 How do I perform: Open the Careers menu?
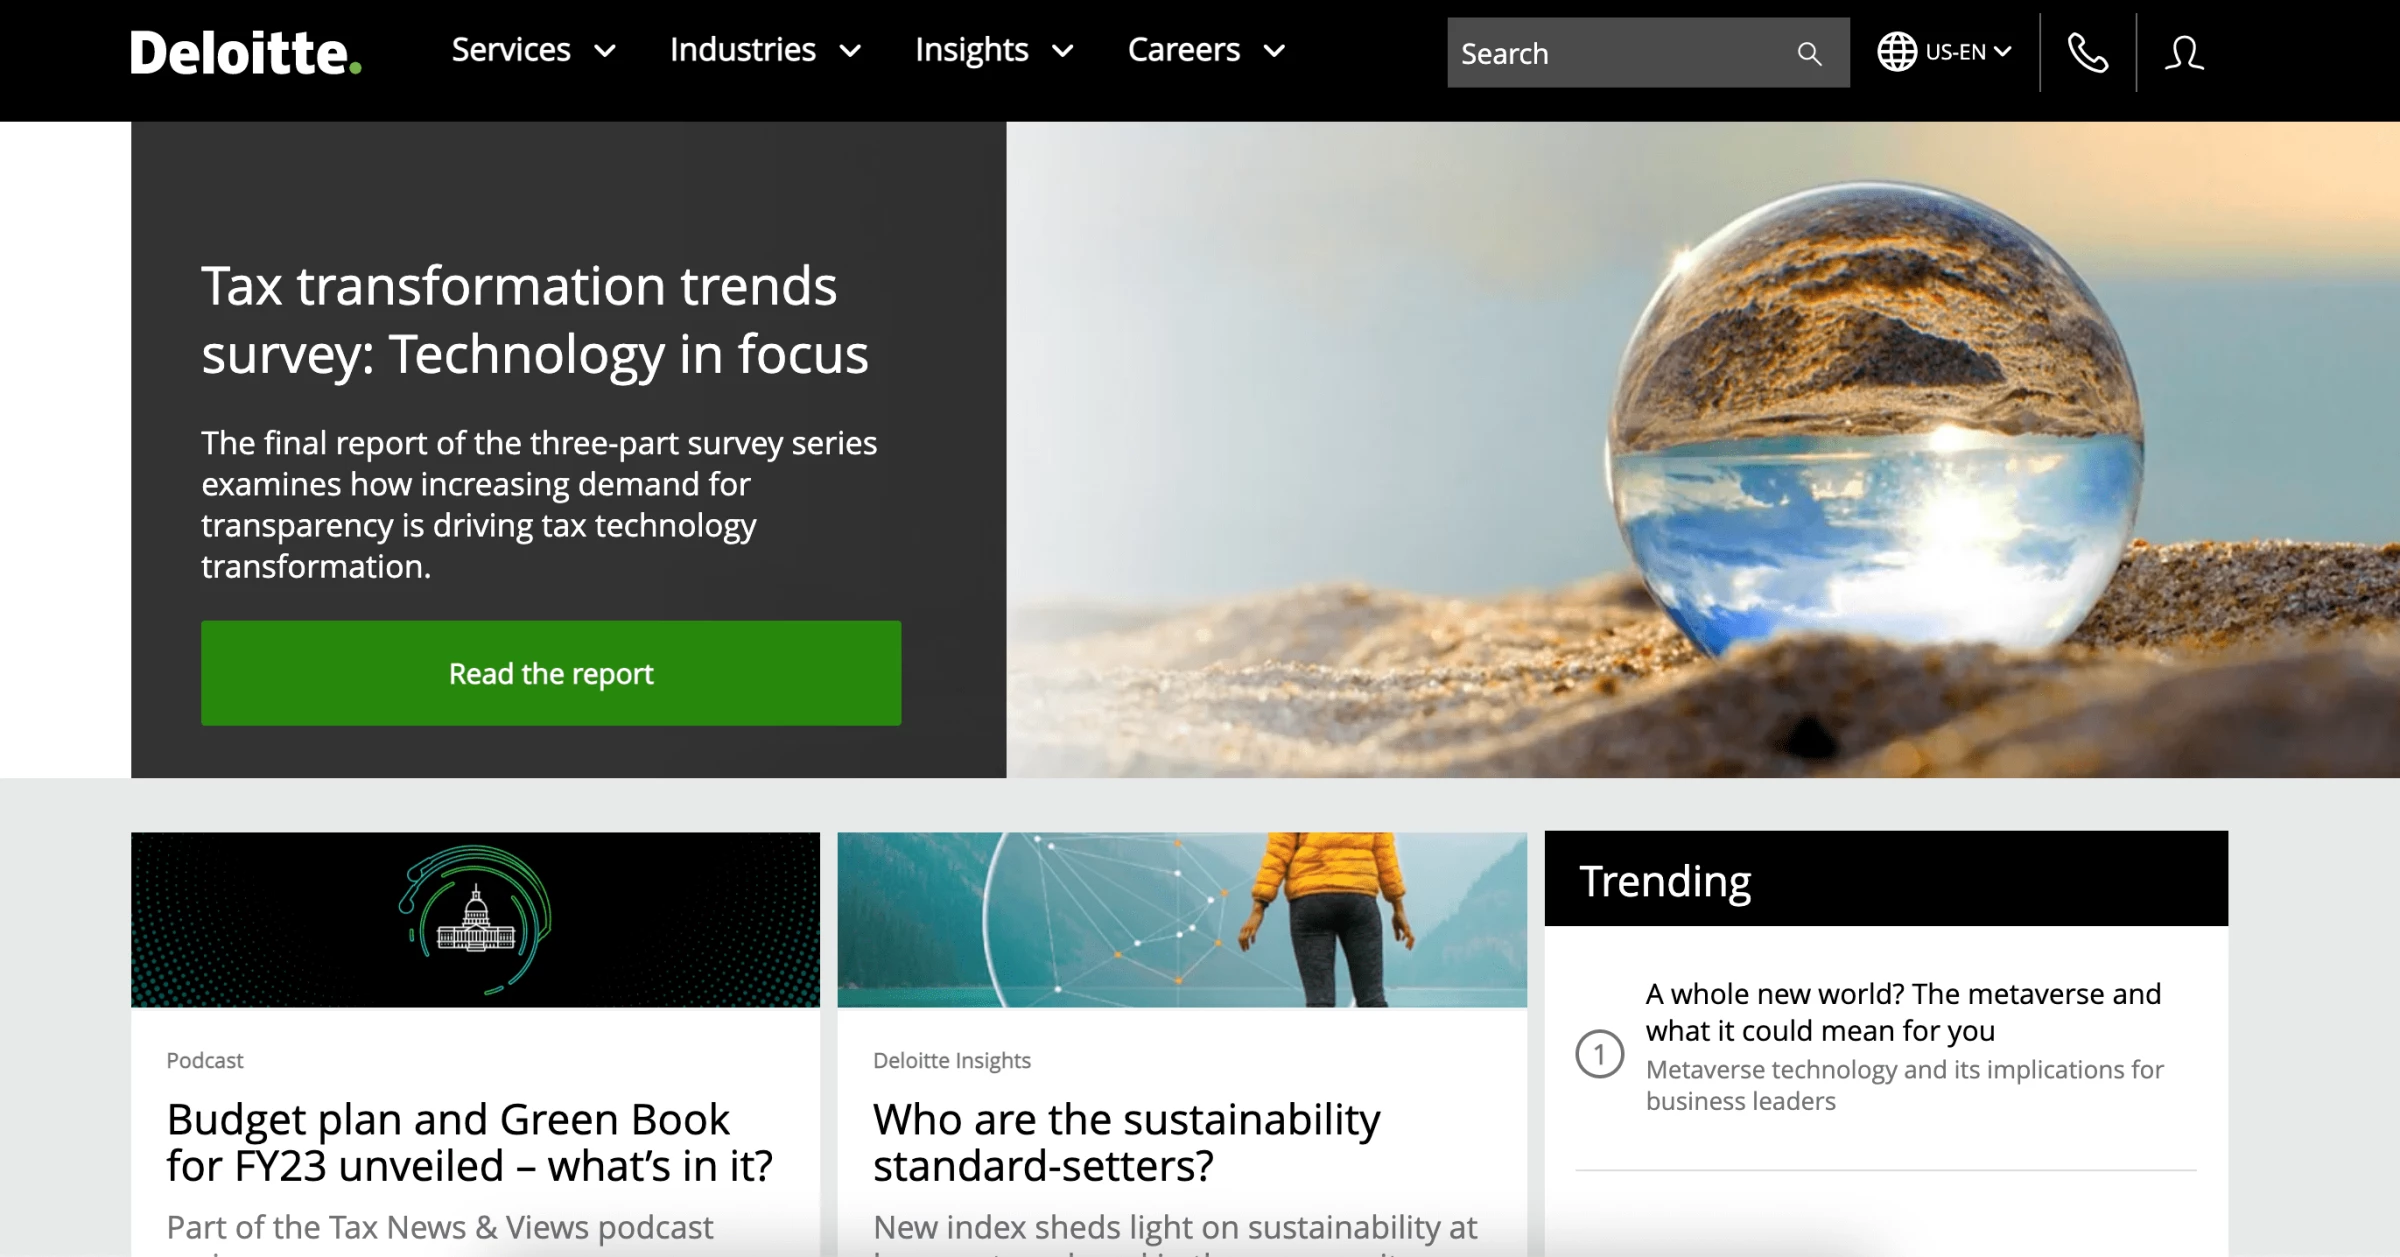[1184, 50]
